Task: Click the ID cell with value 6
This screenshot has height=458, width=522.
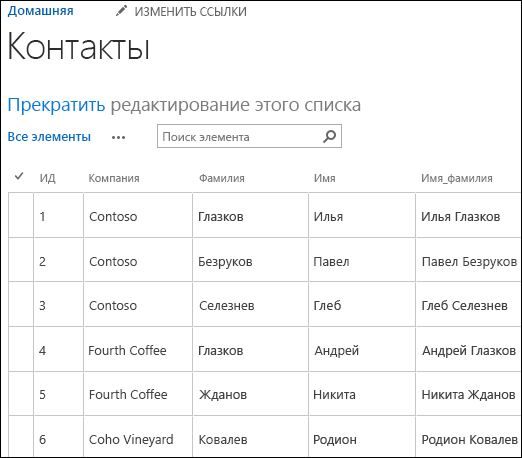Action: 58,437
